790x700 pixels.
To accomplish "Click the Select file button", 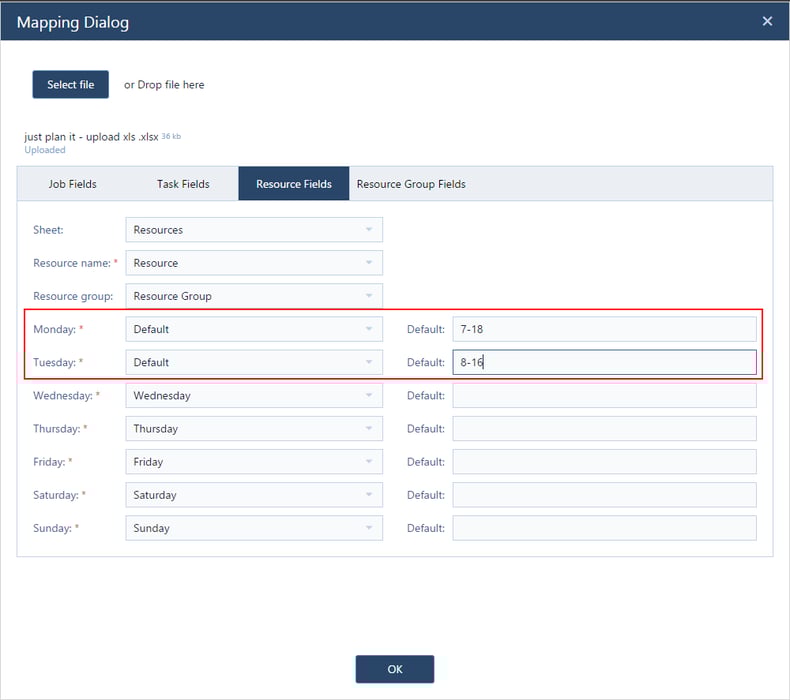I will tap(70, 85).
